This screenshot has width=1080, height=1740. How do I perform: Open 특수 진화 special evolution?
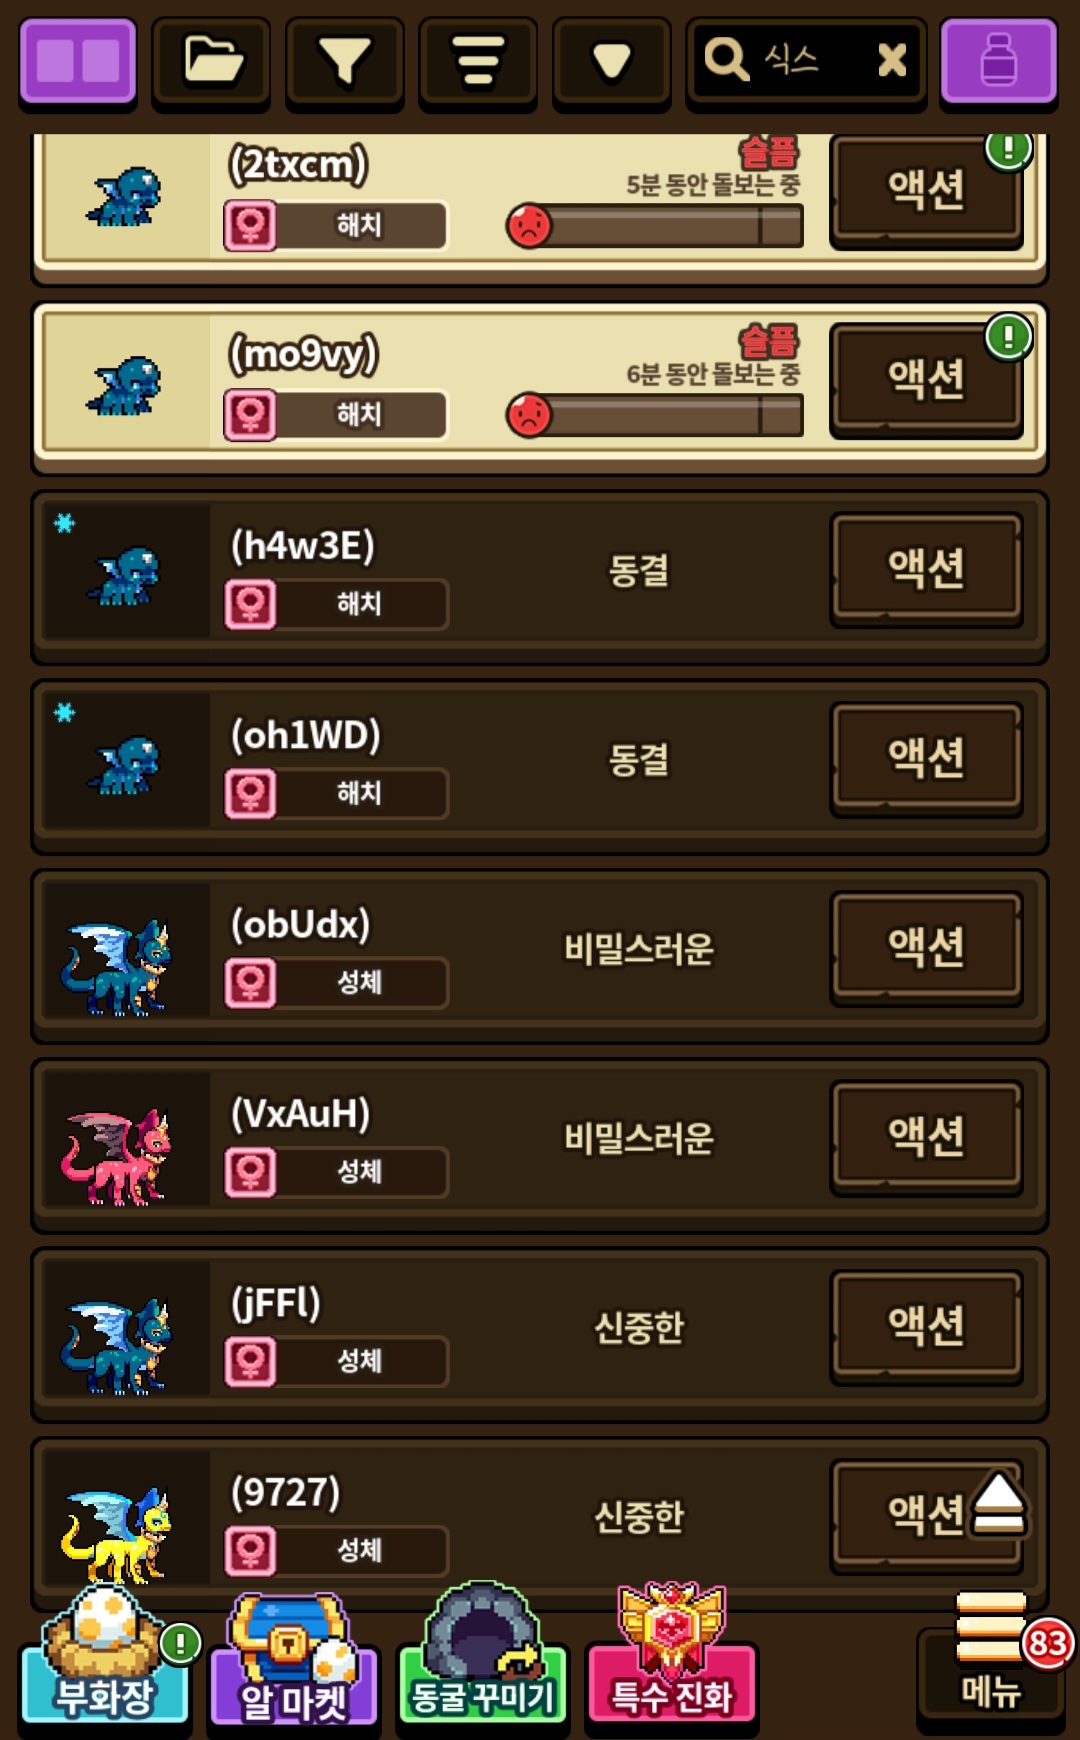672,1655
